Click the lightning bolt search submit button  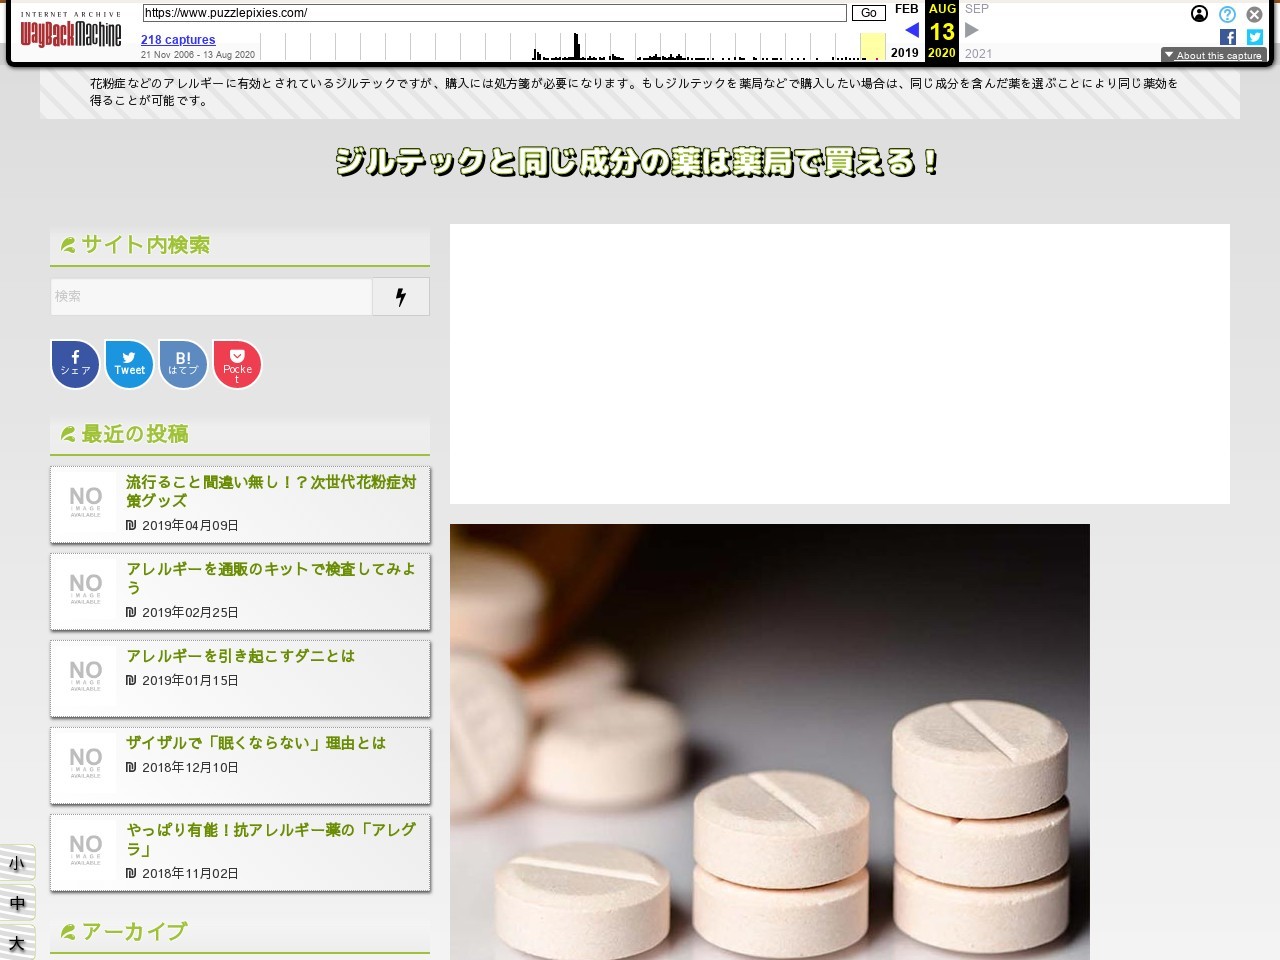(401, 297)
